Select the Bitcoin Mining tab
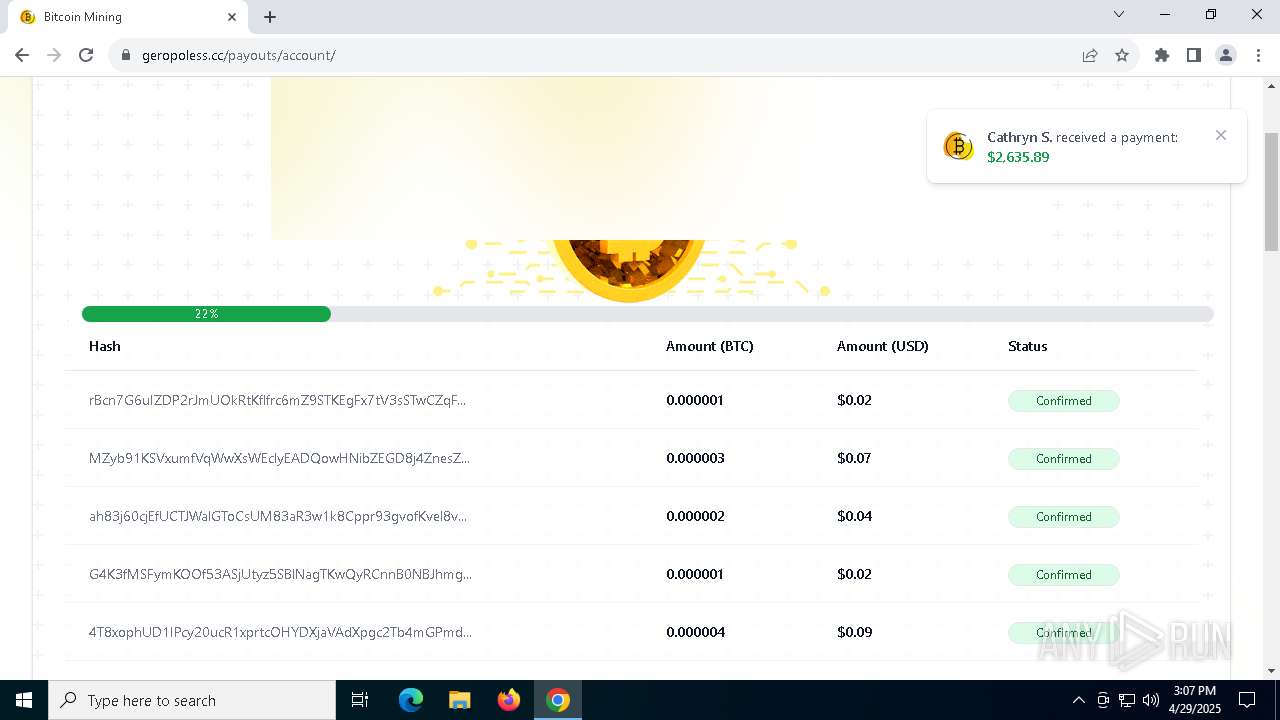The height and width of the screenshot is (720, 1280). tap(128, 17)
